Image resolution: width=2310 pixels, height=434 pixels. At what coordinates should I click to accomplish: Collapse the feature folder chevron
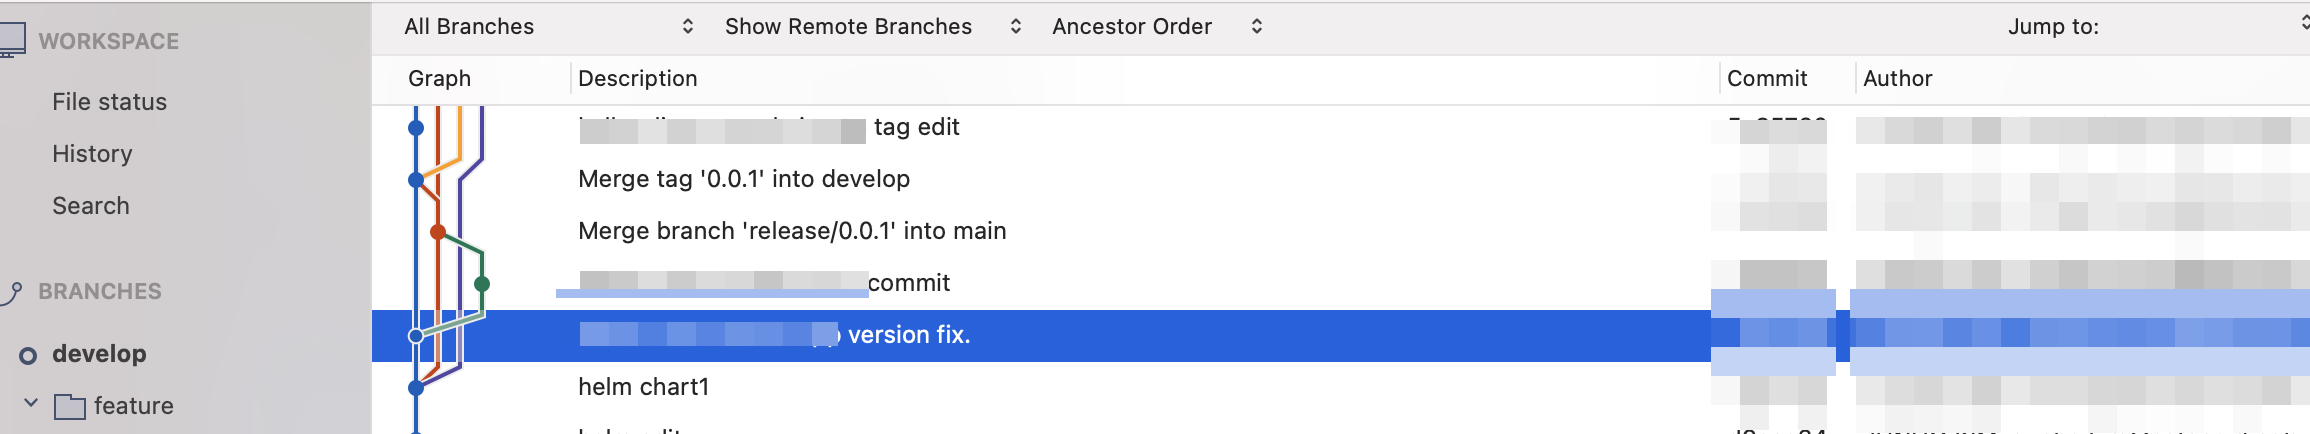pos(31,403)
